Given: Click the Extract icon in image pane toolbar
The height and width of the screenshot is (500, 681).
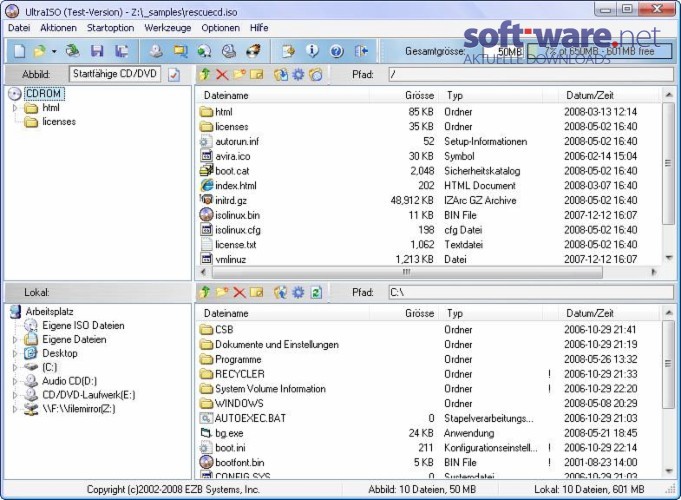Looking at the screenshot, I should pos(281,75).
